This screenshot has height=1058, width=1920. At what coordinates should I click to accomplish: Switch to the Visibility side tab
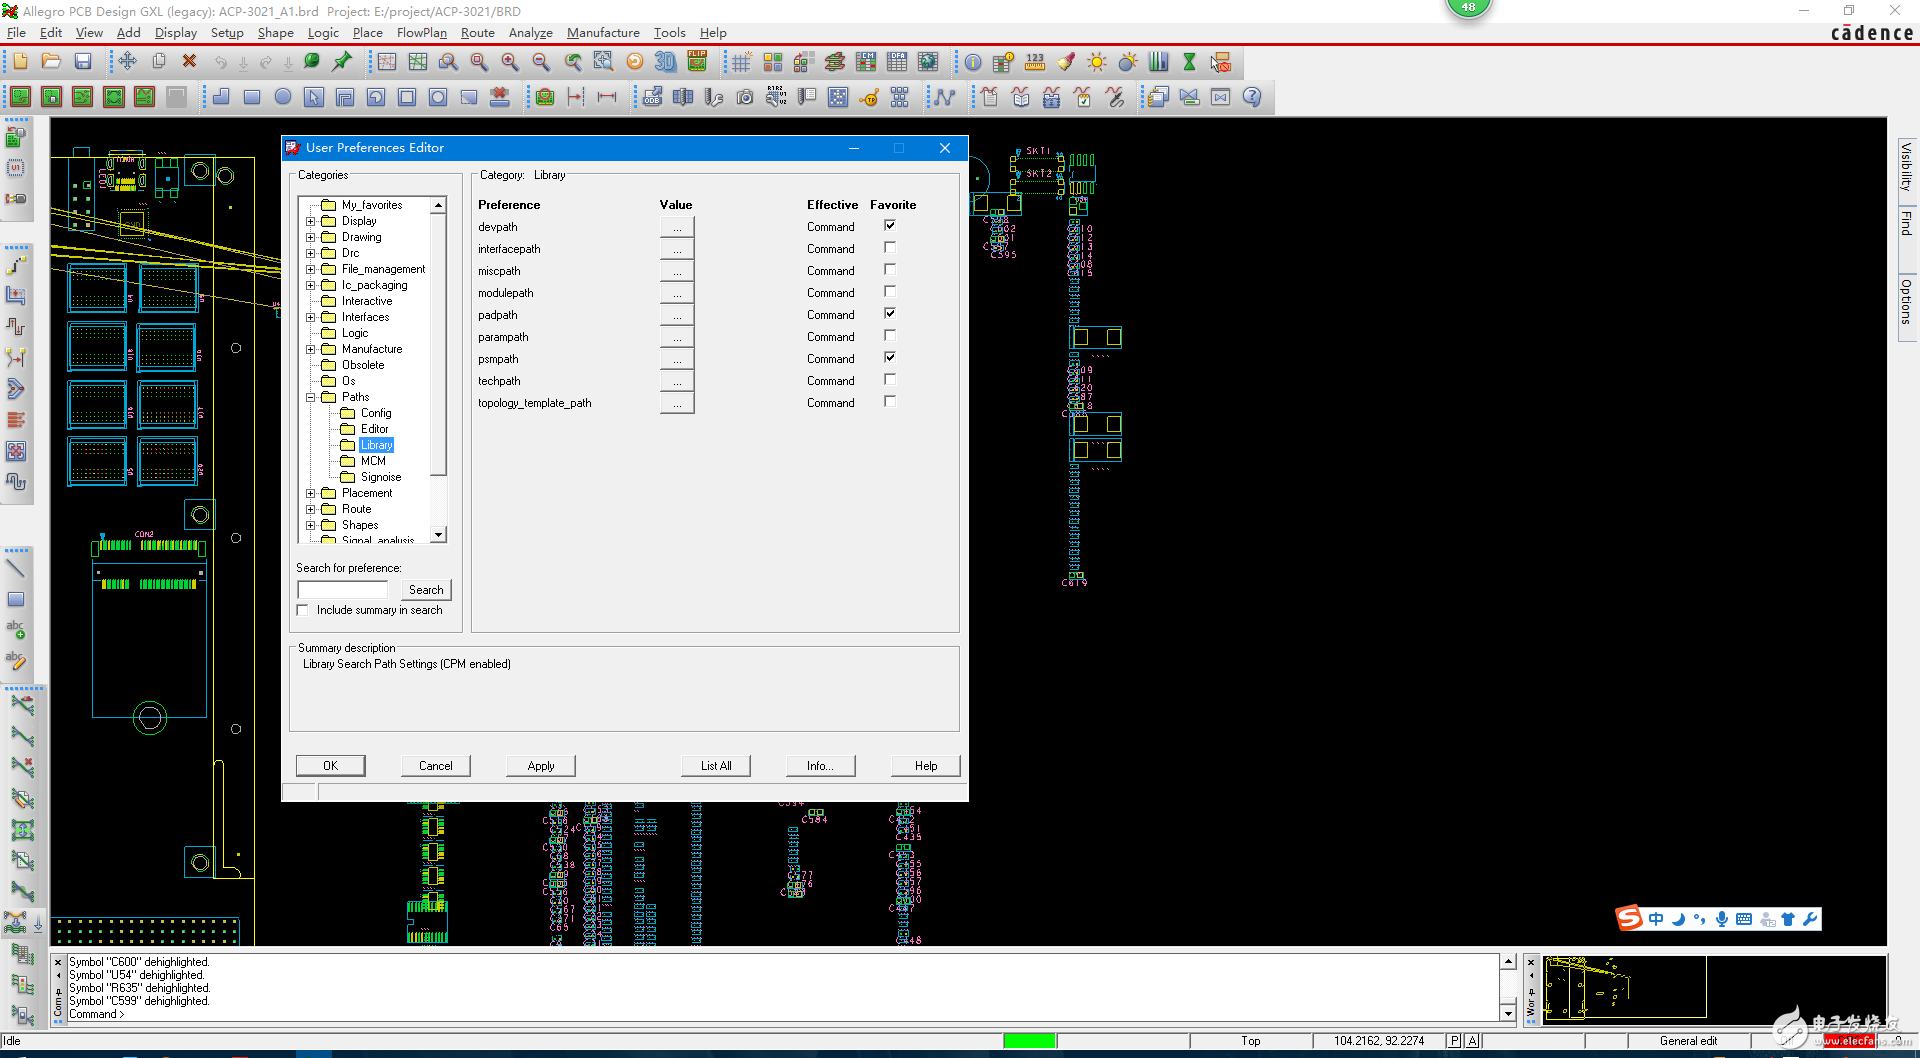click(x=1906, y=166)
